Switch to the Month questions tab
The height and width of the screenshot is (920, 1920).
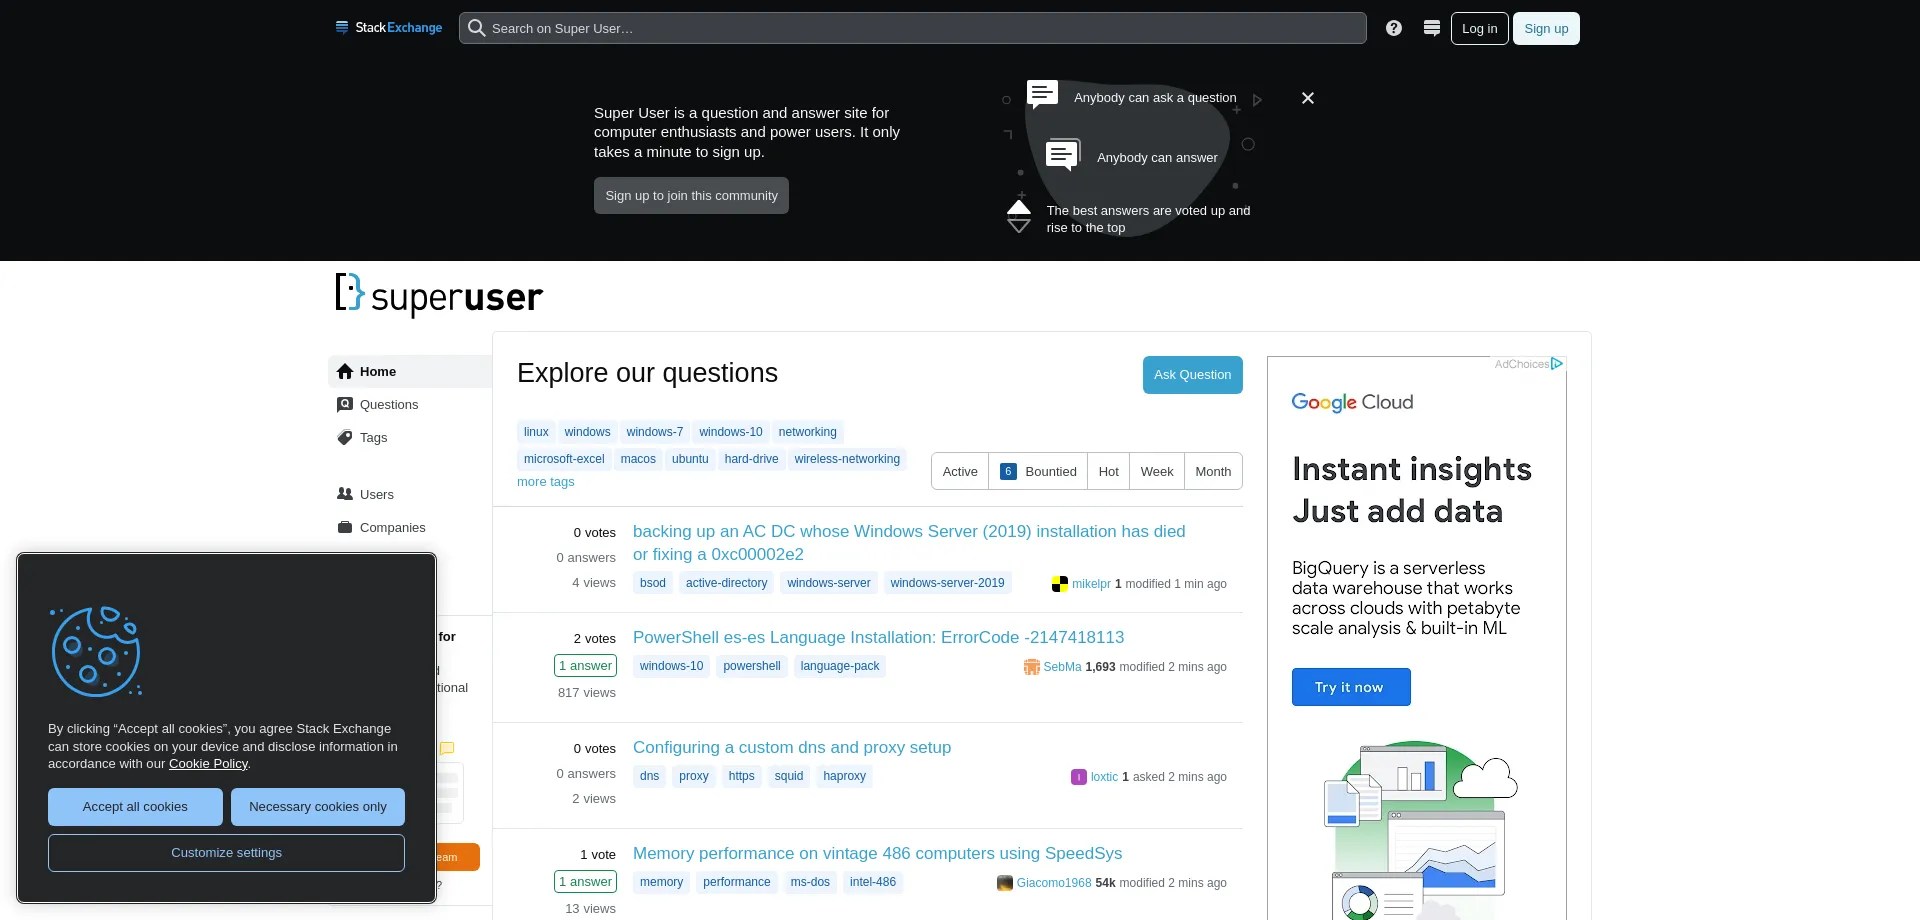(1213, 471)
